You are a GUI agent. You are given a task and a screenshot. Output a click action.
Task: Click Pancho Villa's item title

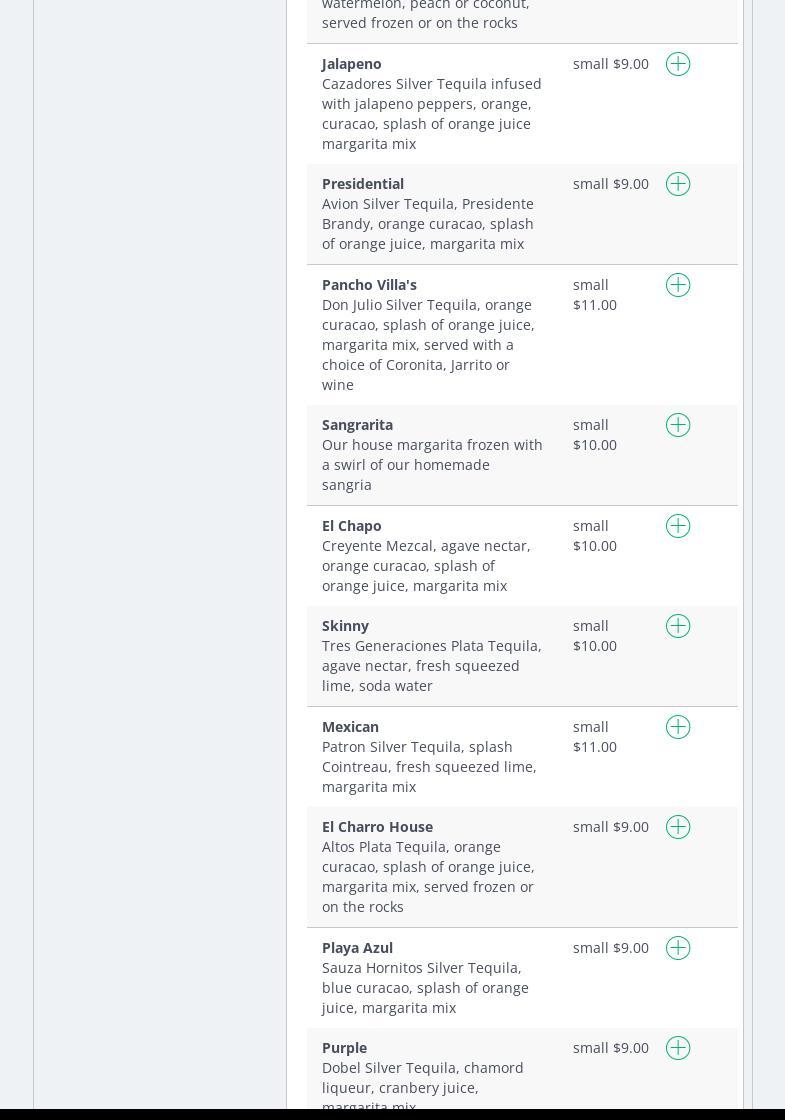click(369, 285)
